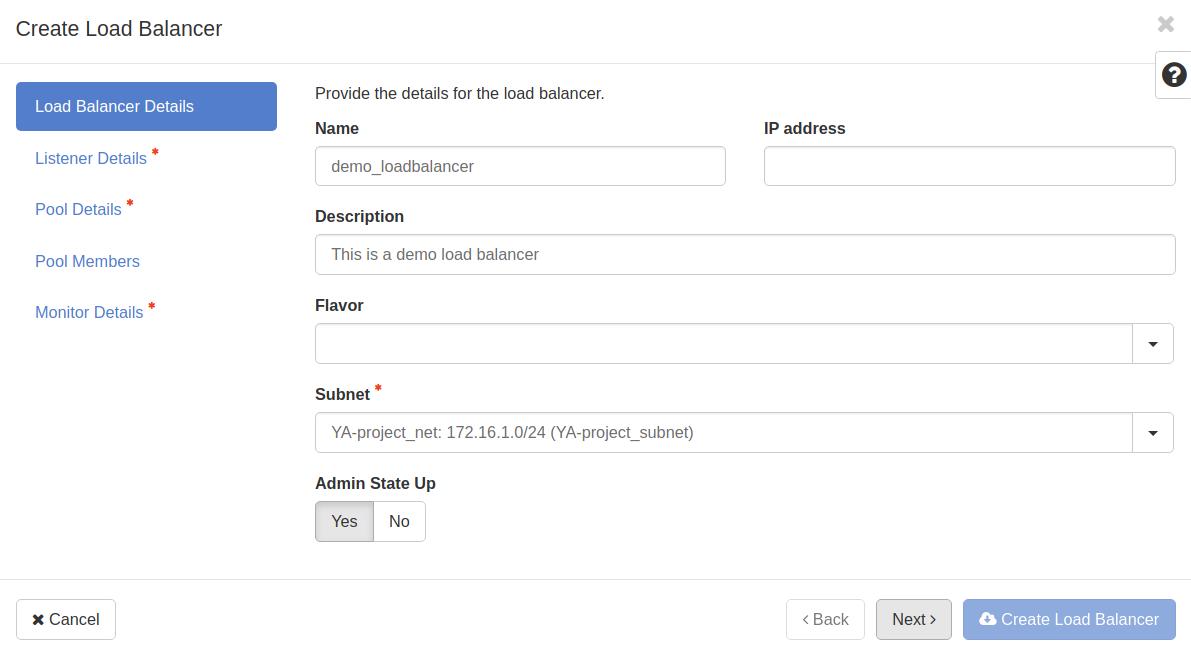Screen dimensions: 1191x652
Task: Click into the IP address field
Action: click(x=969, y=166)
